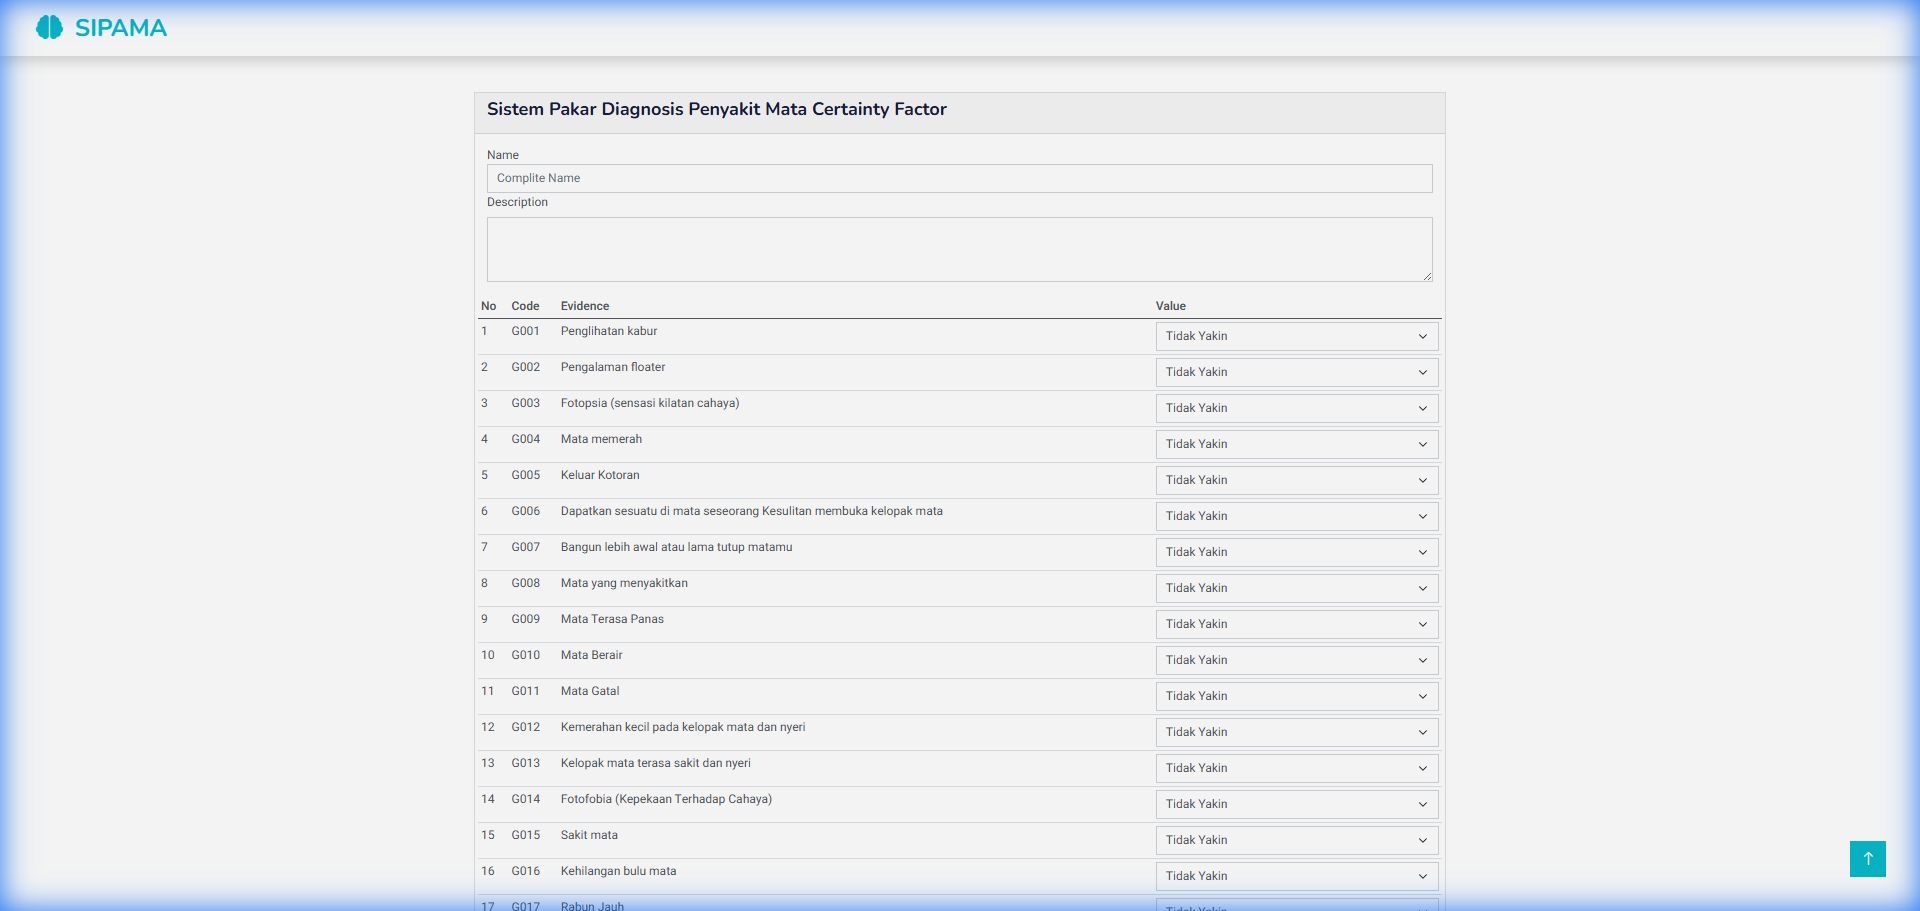Open the SIPAMA home link
Screen dimensions: 1920x911
coord(100,27)
